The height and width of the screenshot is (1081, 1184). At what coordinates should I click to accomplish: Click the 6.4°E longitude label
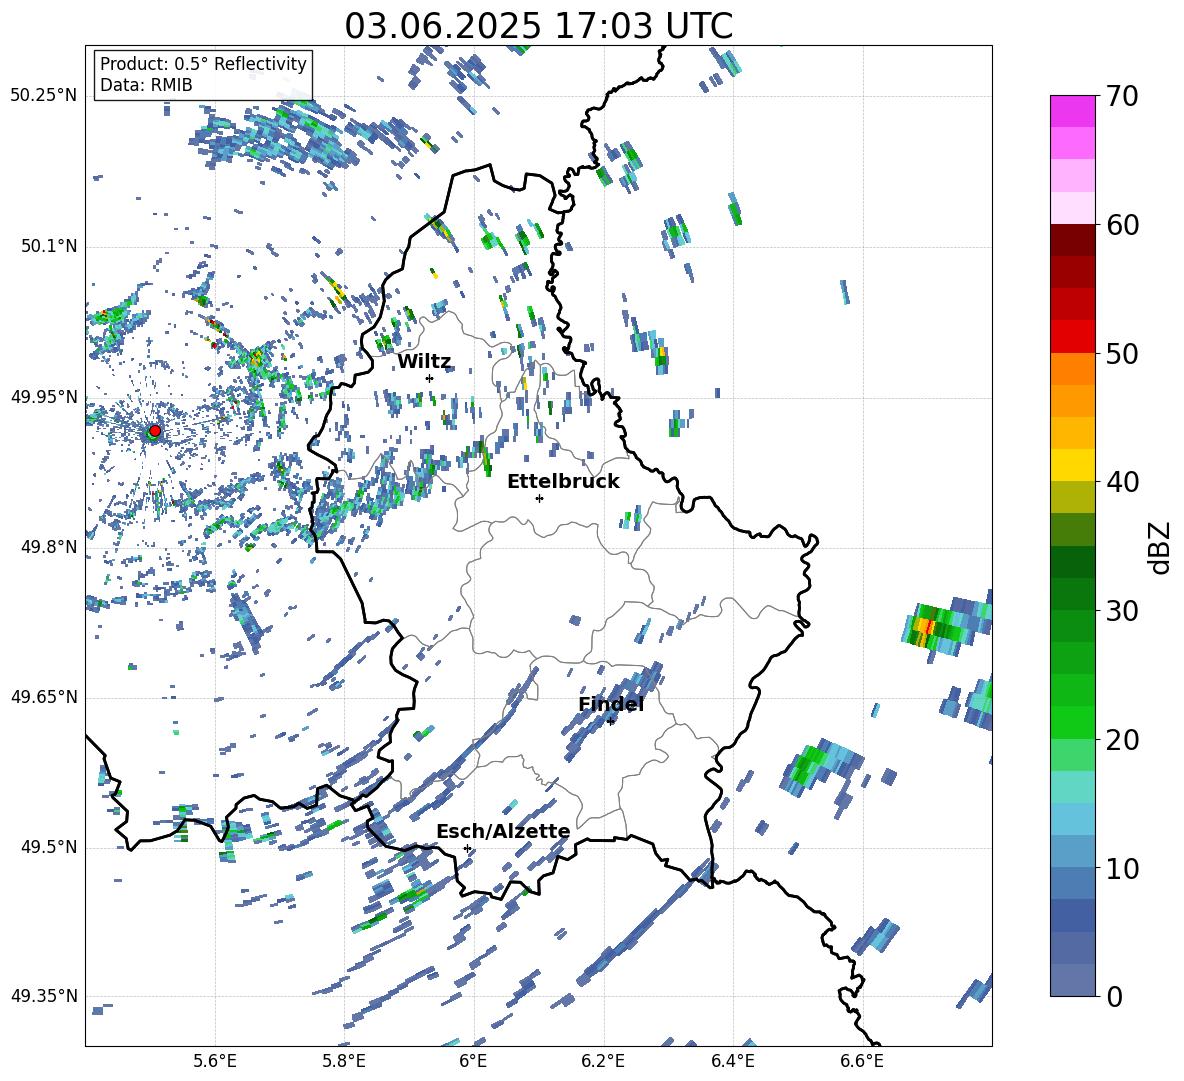pos(732,1061)
